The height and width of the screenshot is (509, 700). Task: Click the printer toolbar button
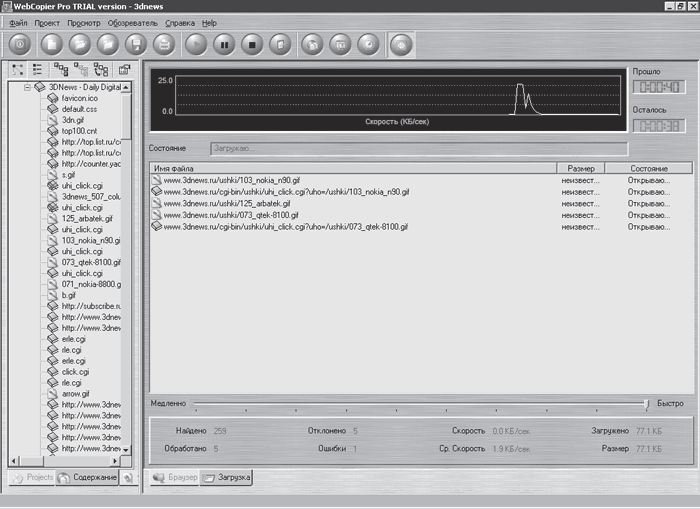(164, 44)
